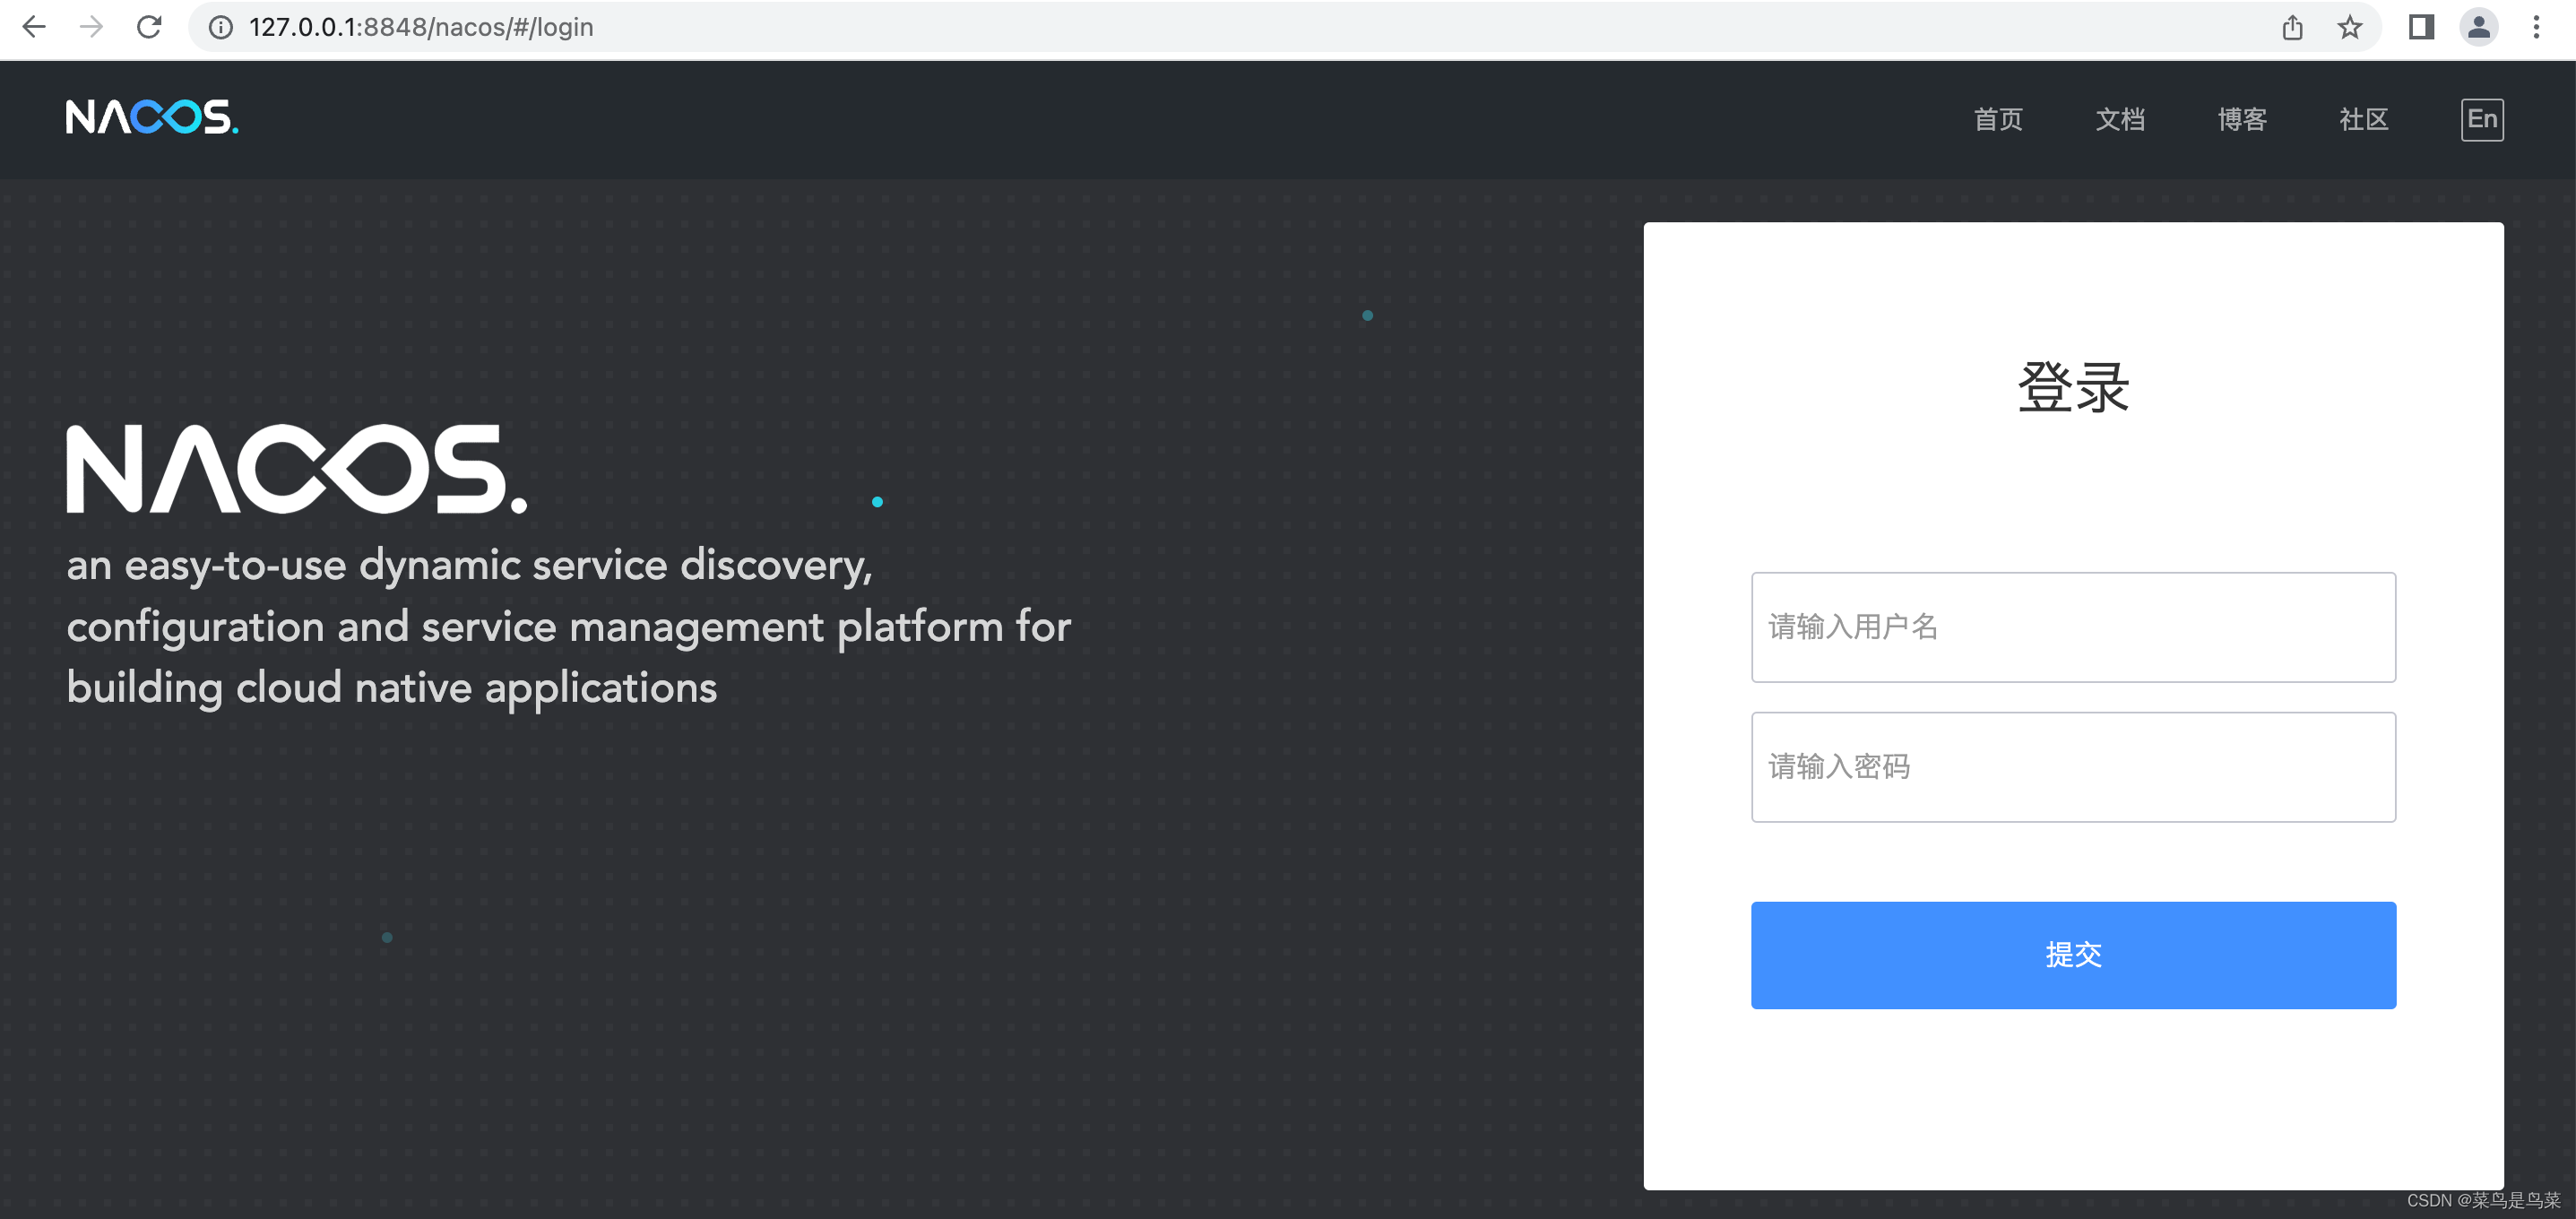
Task: Click the username input field
Action: tap(2072, 627)
